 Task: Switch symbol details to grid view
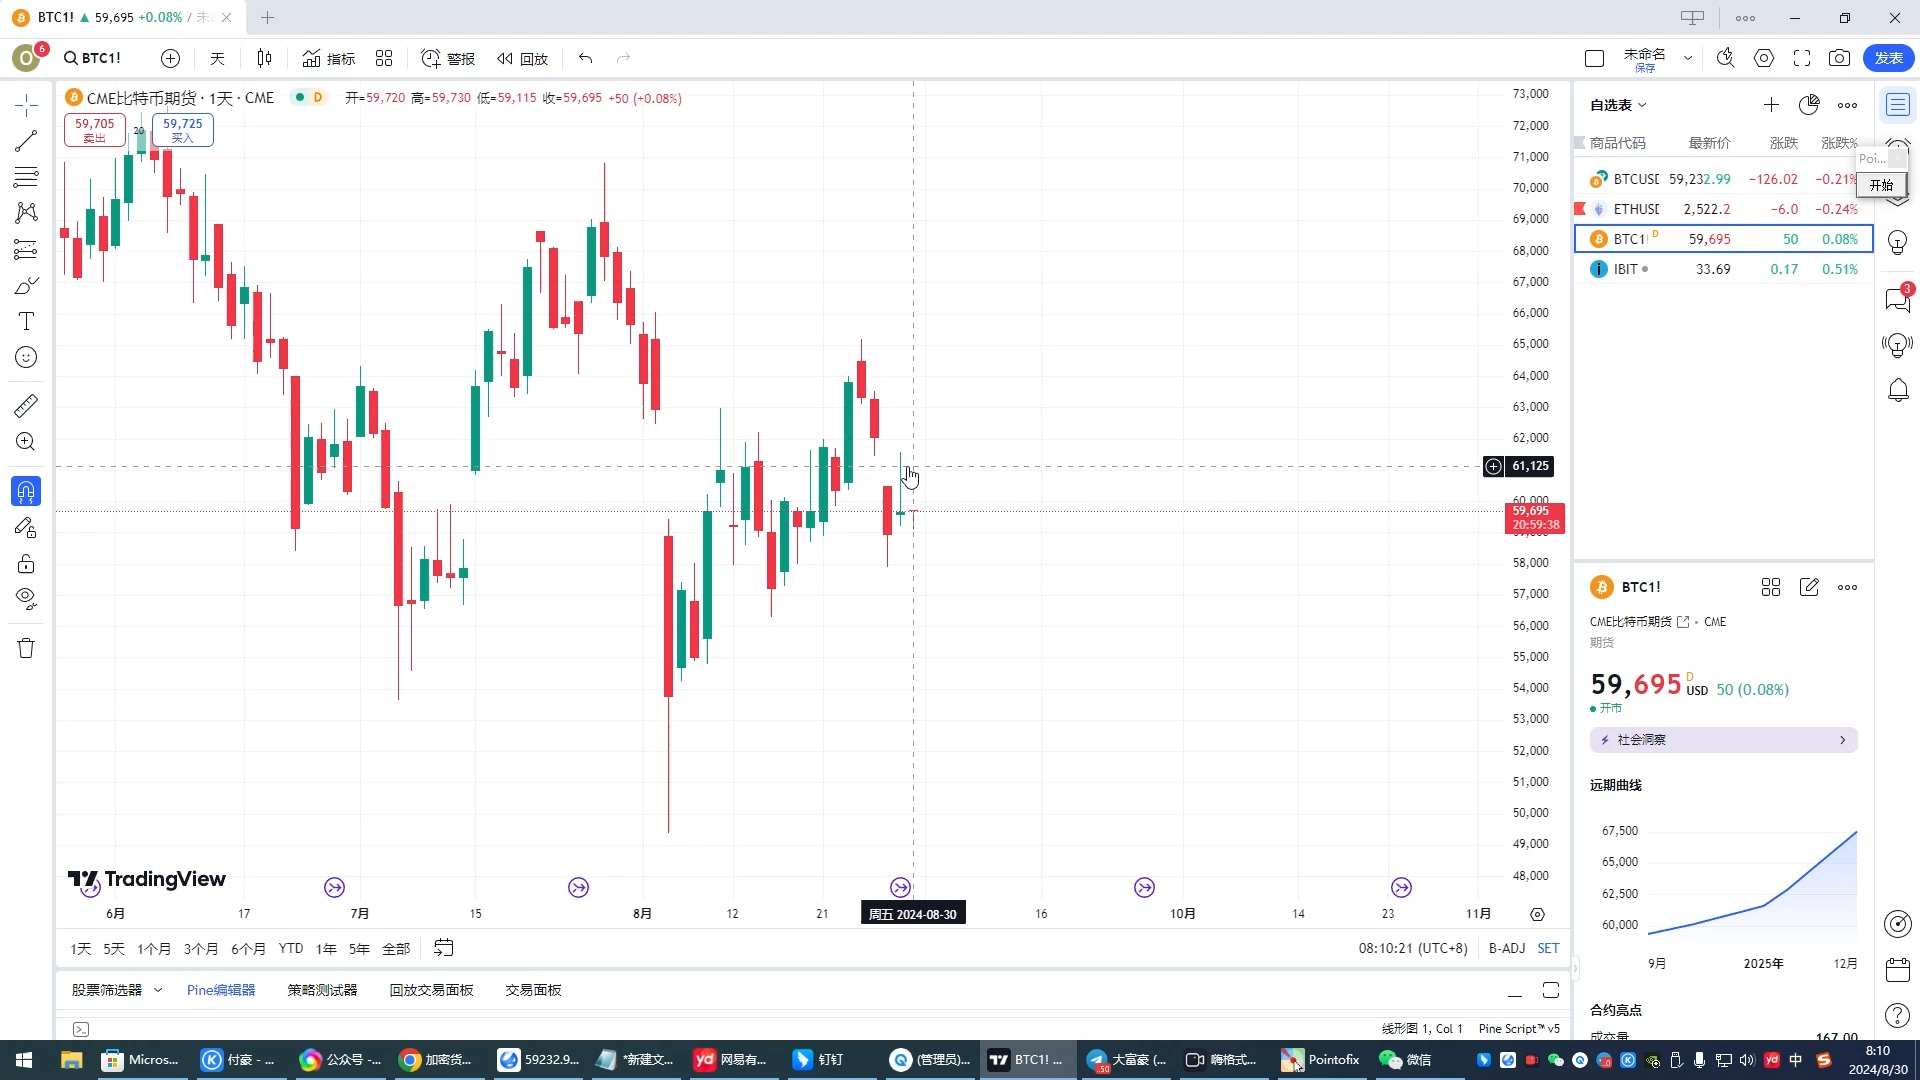pos(1771,587)
